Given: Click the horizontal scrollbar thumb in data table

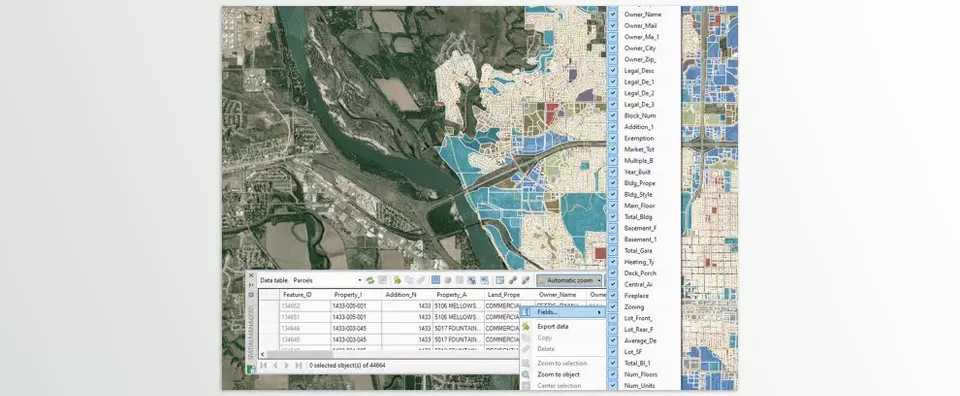Looking at the screenshot, I should (x=300, y=354).
